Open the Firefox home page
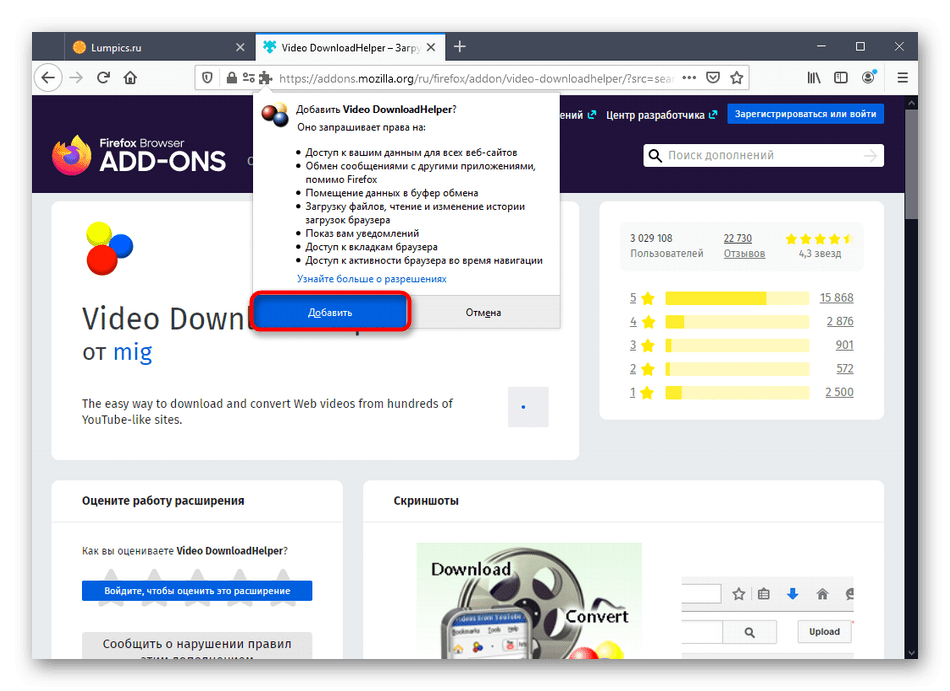Viewport: 950px width, 691px height. 130,78
